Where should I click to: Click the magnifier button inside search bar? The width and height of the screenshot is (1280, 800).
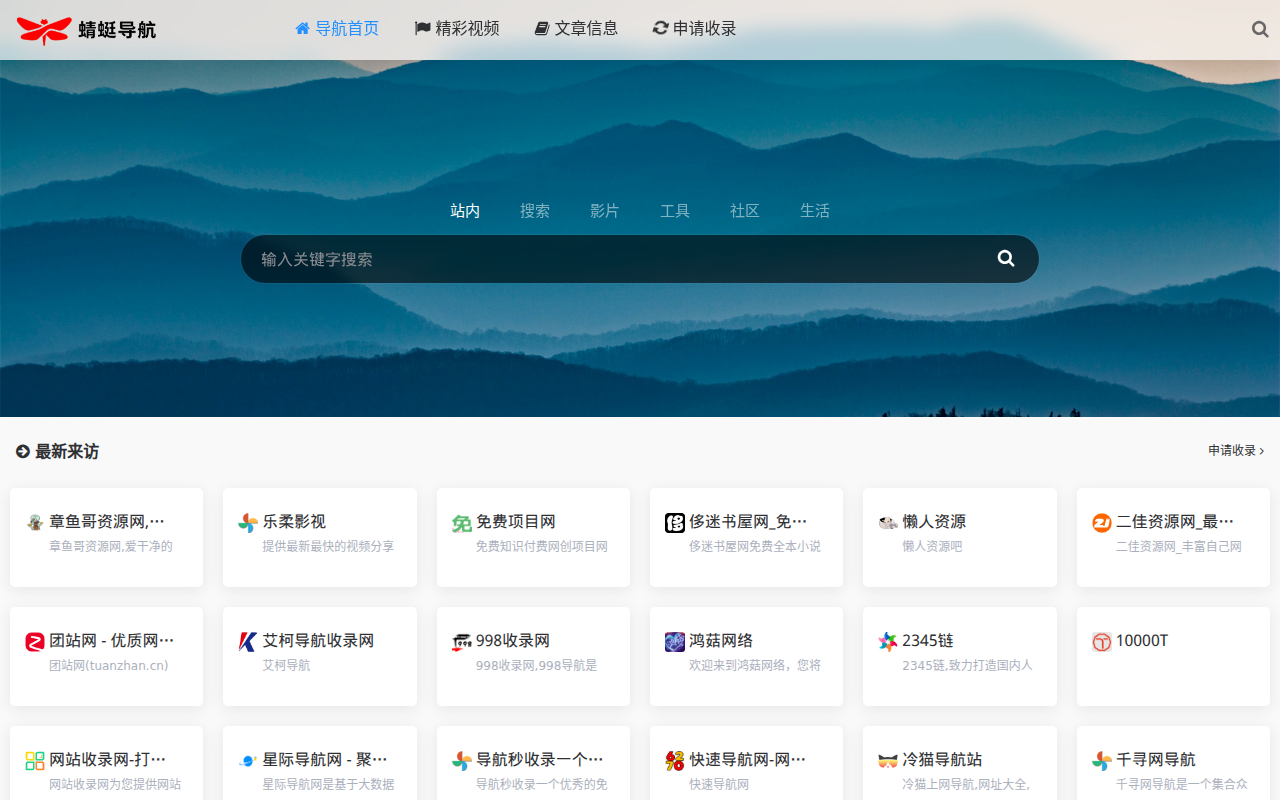click(1006, 259)
